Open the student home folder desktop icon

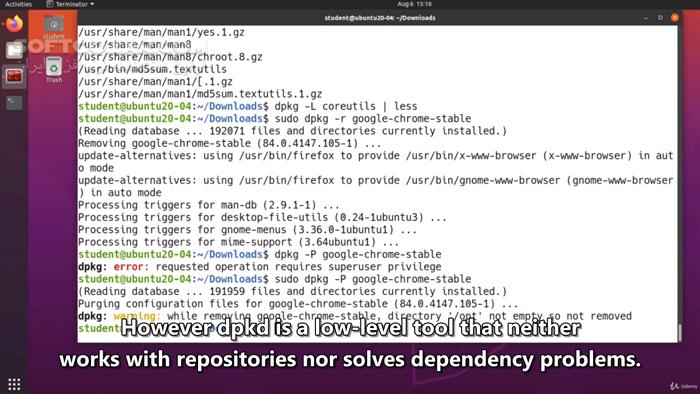click(54, 27)
